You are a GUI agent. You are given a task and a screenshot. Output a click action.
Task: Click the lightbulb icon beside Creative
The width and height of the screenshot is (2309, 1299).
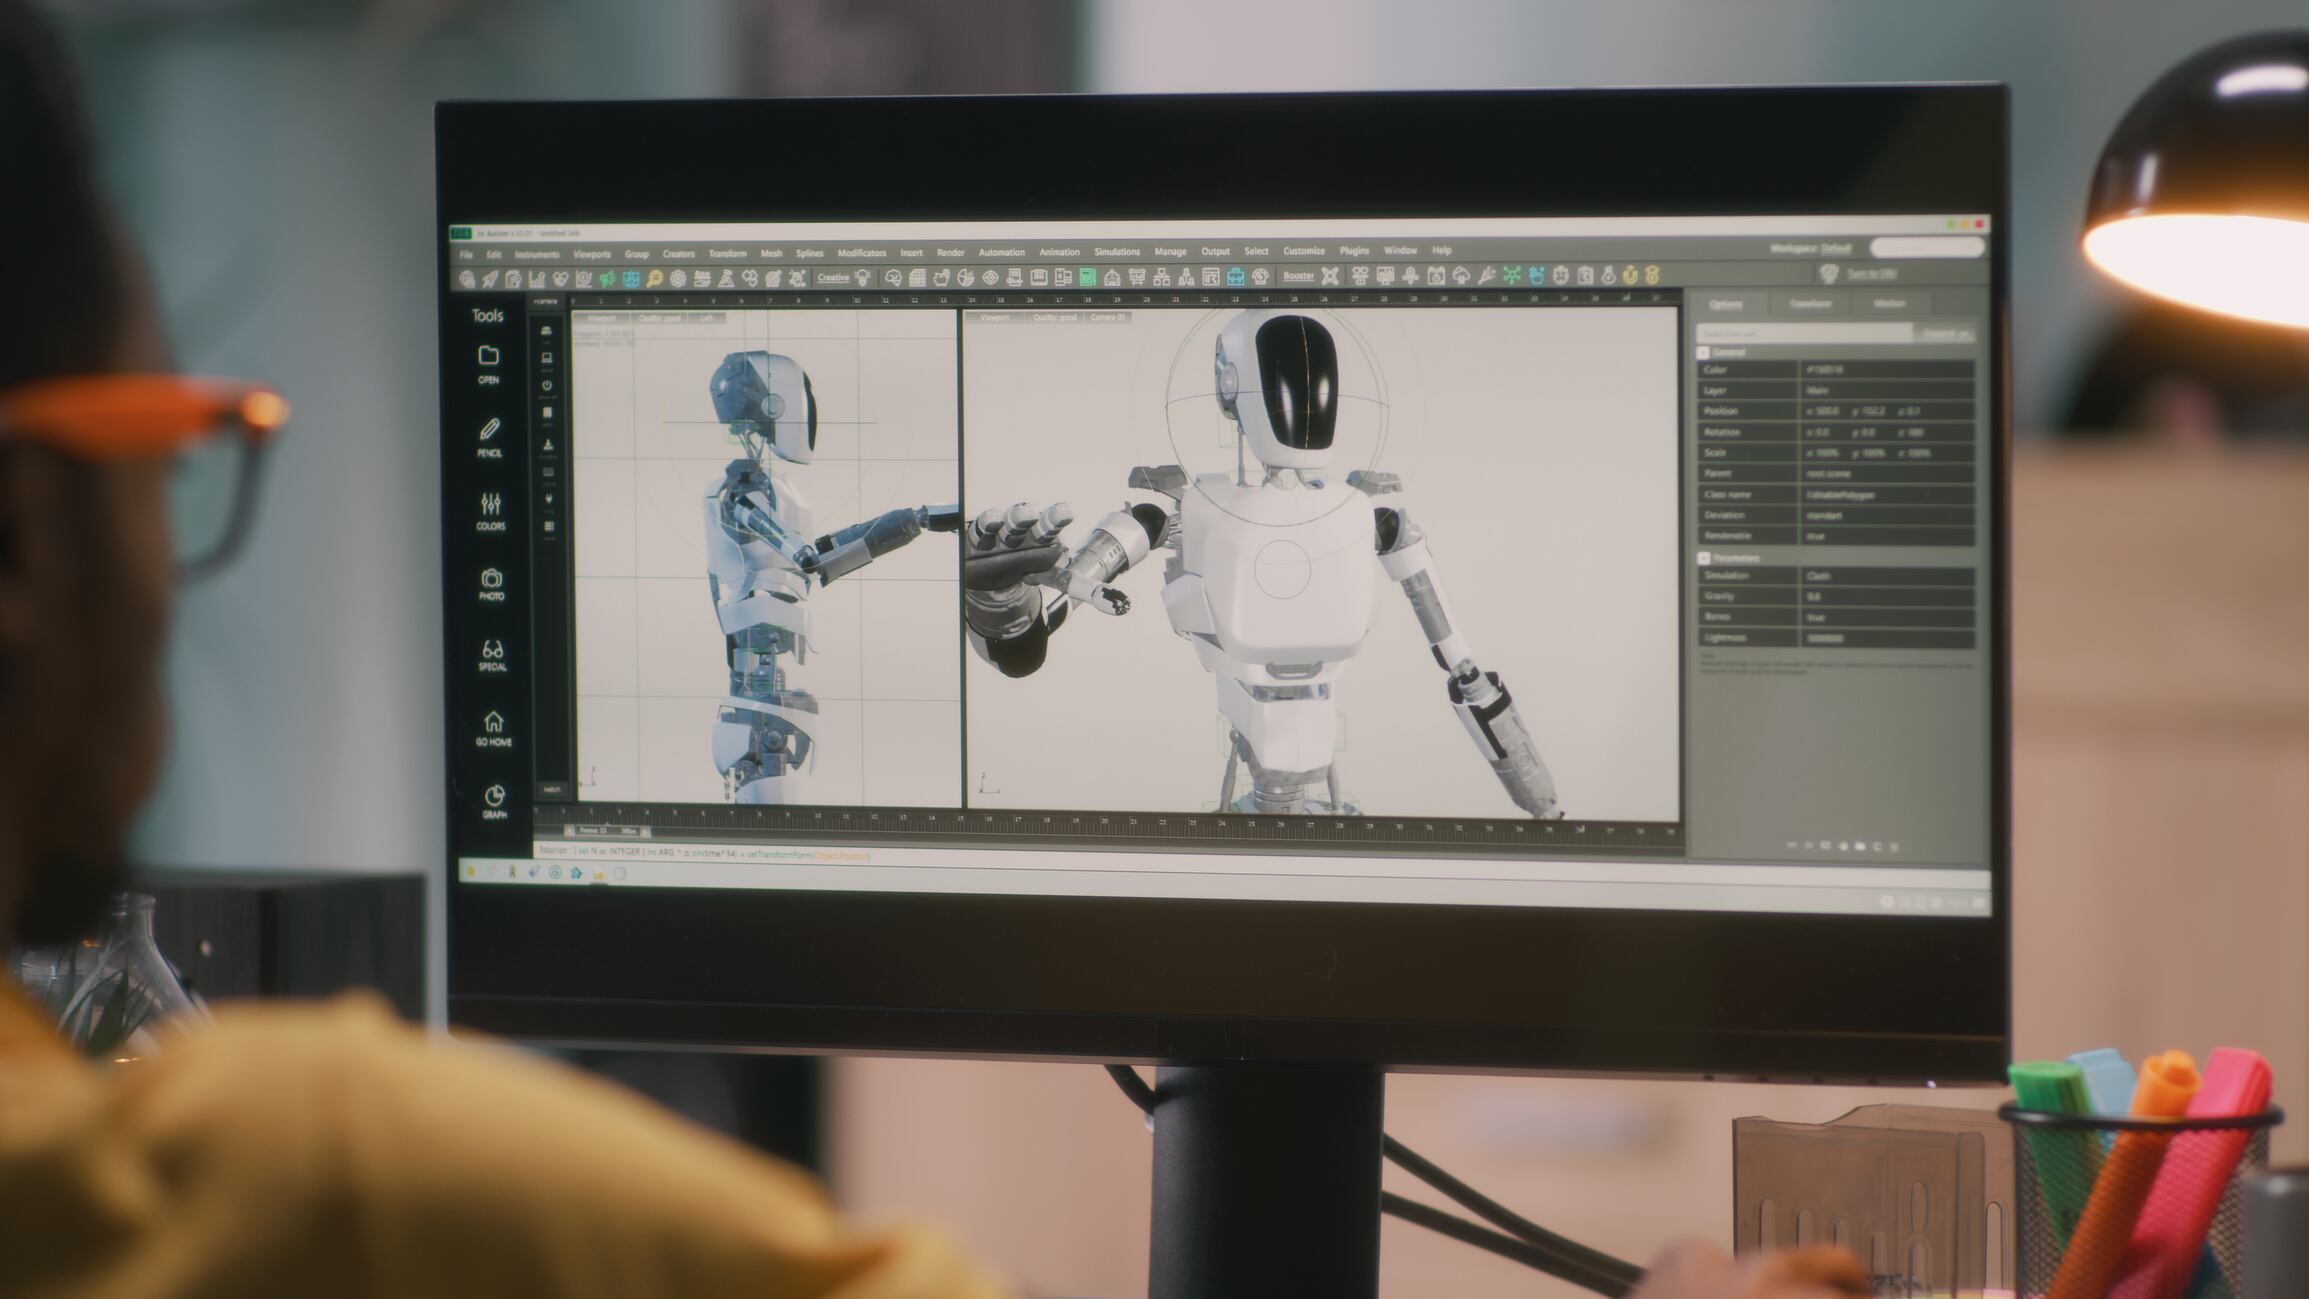(863, 277)
